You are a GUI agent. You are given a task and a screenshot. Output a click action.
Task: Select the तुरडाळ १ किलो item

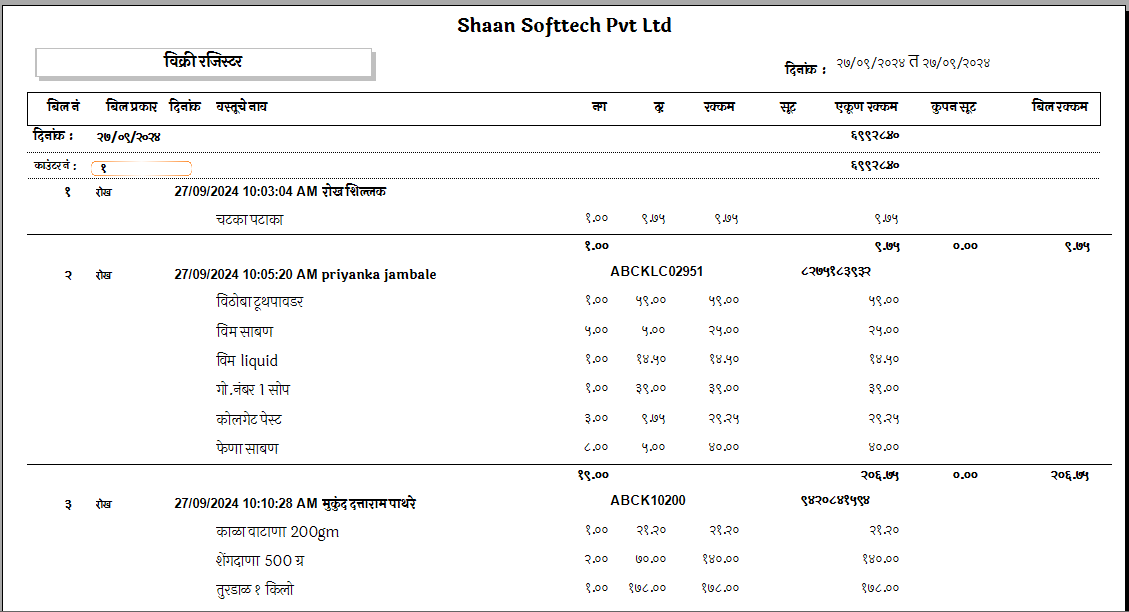coord(254,589)
